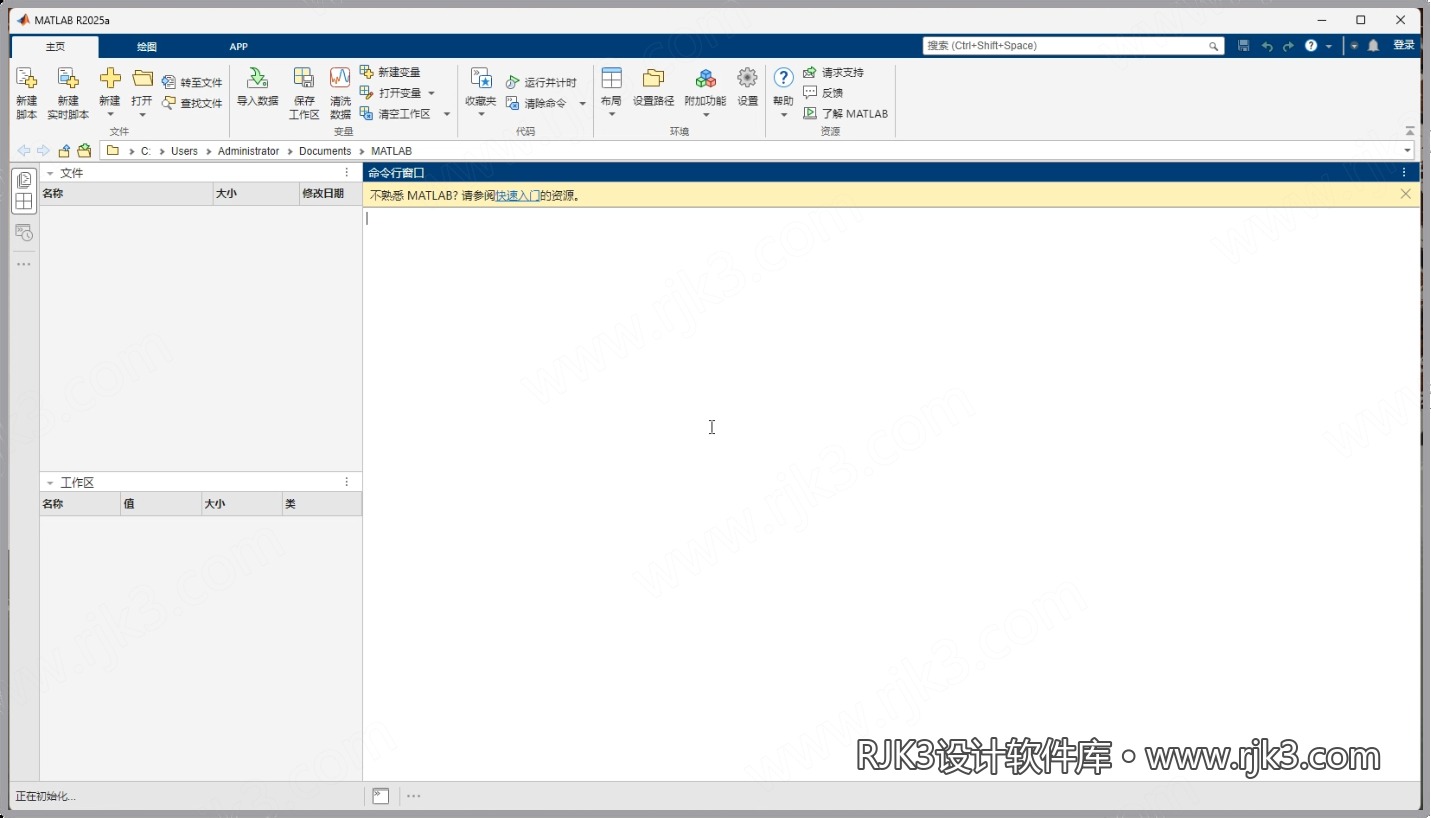Click the browse for folder icon

point(84,151)
